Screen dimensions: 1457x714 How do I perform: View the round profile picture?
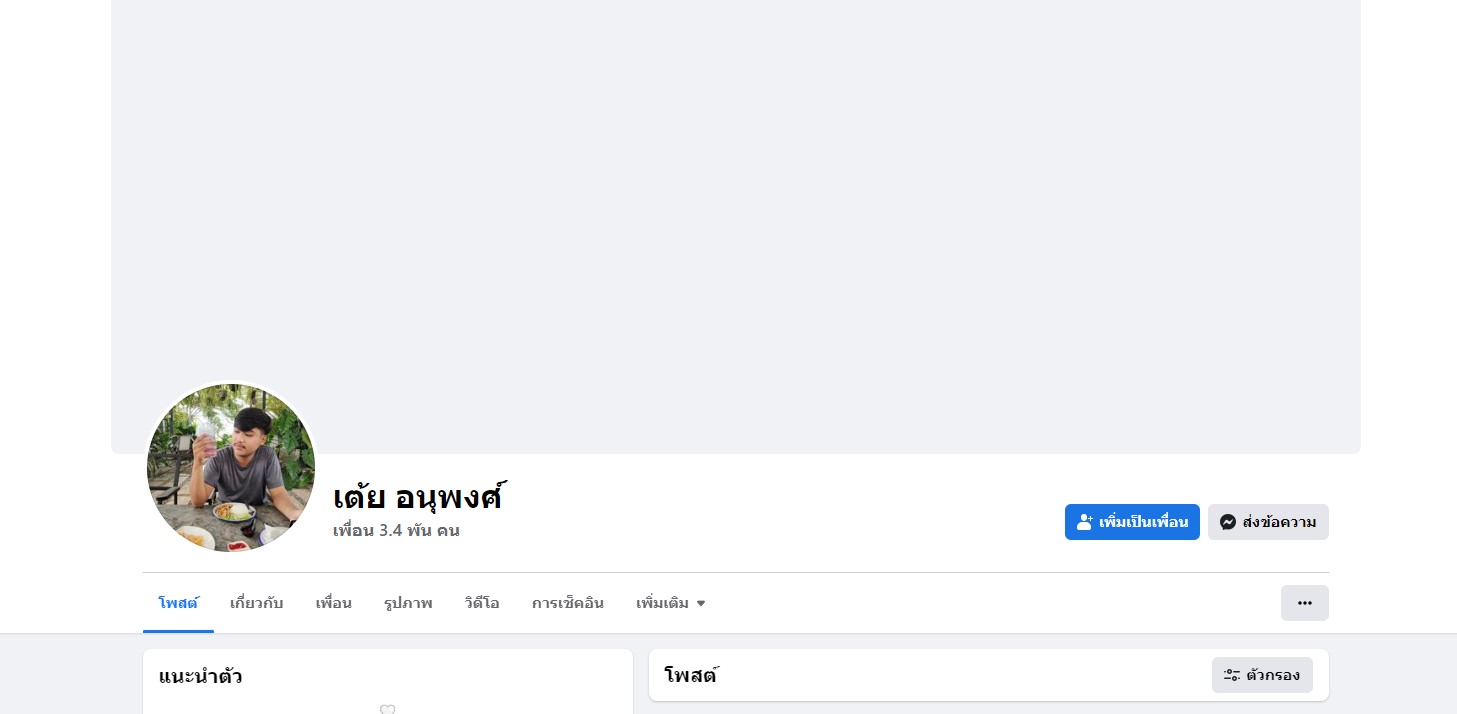(231, 468)
